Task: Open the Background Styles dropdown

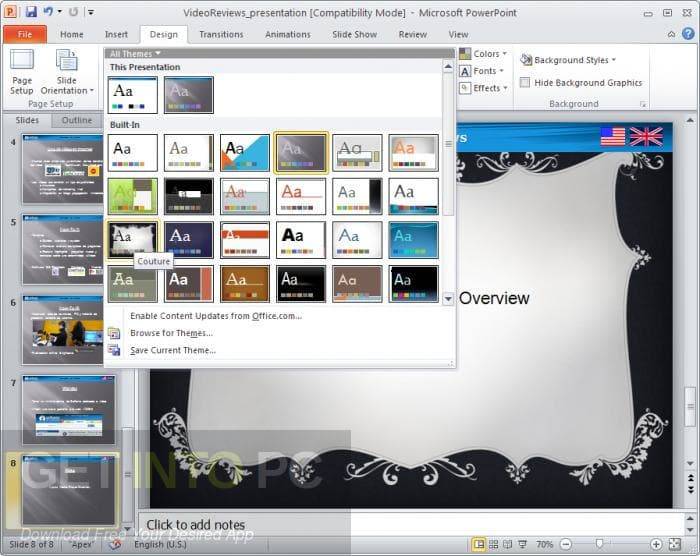Action: 570,61
